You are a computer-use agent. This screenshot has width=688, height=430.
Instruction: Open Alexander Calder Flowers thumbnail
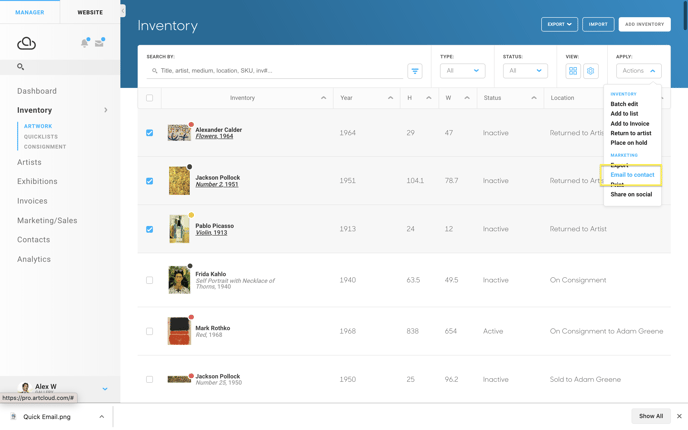point(179,133)
